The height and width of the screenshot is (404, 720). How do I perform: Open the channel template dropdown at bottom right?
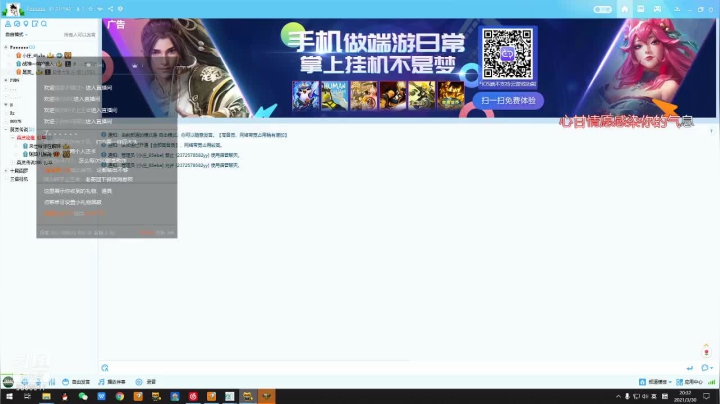[655, 382]
